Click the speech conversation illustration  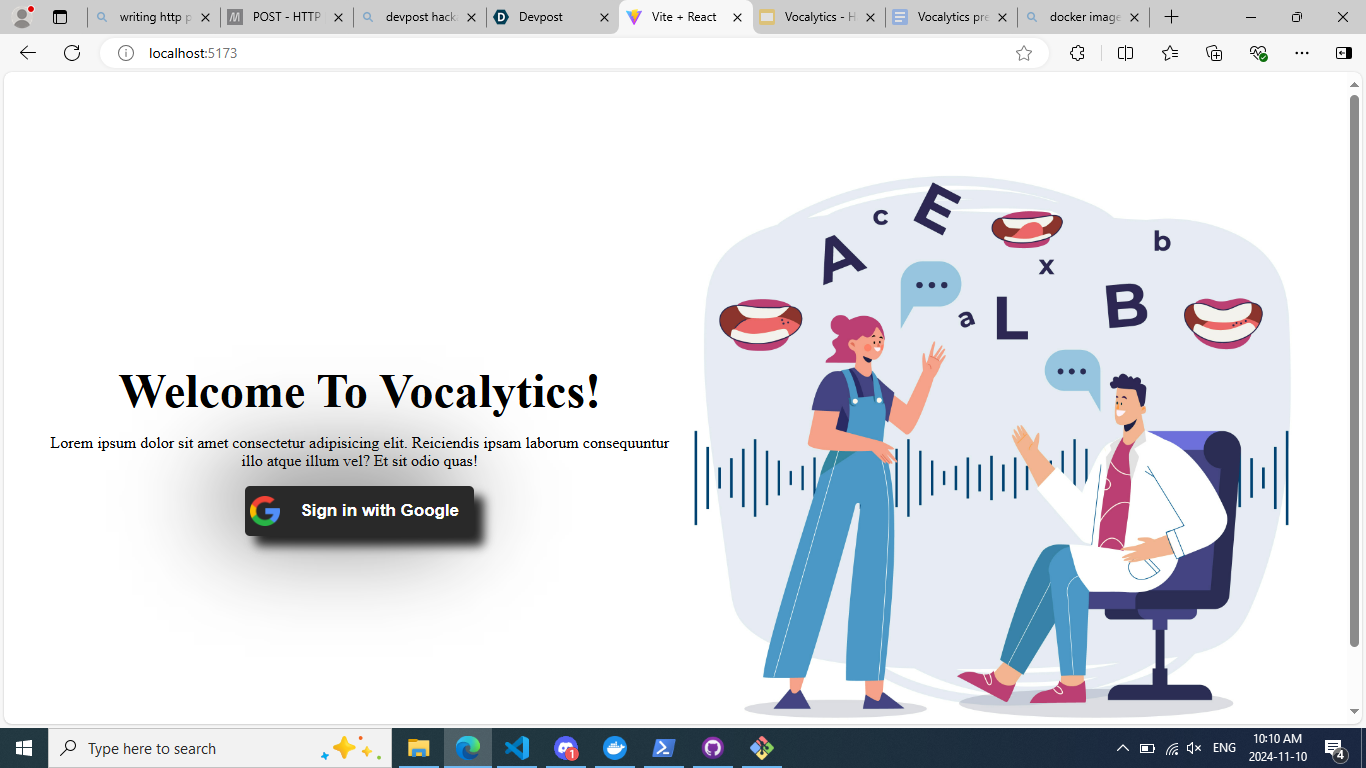pyautogui.click(x=992, y=448)
